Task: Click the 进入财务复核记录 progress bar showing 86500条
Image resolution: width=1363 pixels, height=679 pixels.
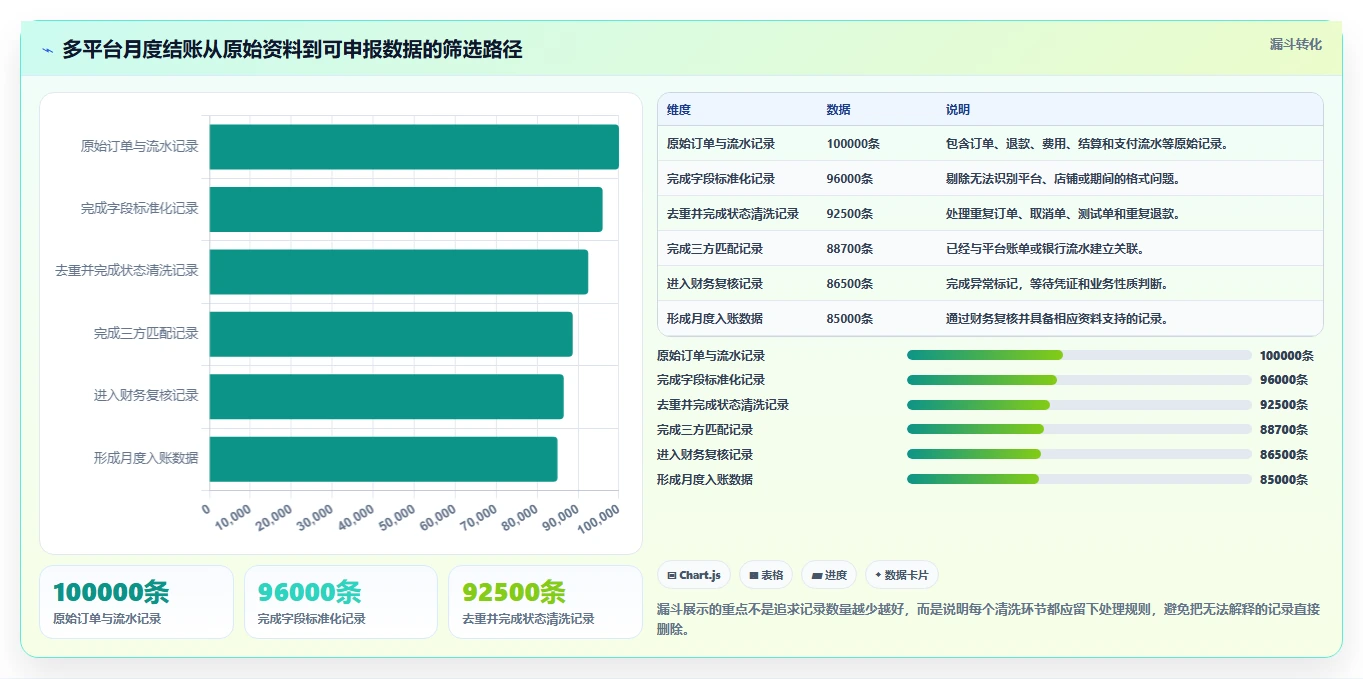Action: click(1079, 454)
